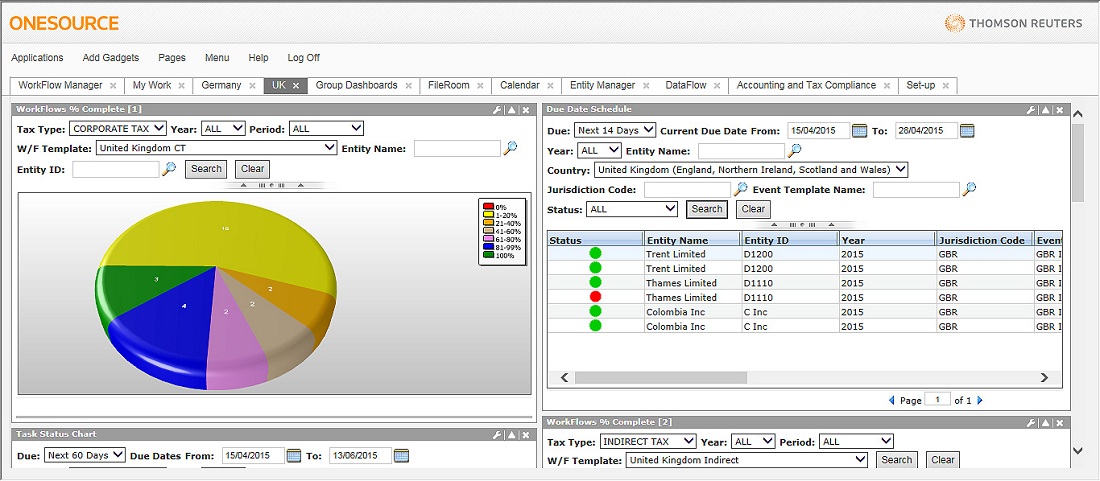
Task: Open calendar picker for Current Due Date From
Action: pos(859,130)
